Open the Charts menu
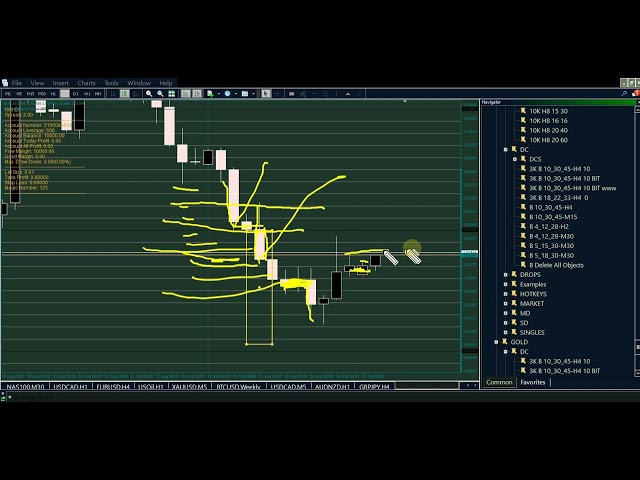This screenshot has height=480, width=640. (86, 83)
